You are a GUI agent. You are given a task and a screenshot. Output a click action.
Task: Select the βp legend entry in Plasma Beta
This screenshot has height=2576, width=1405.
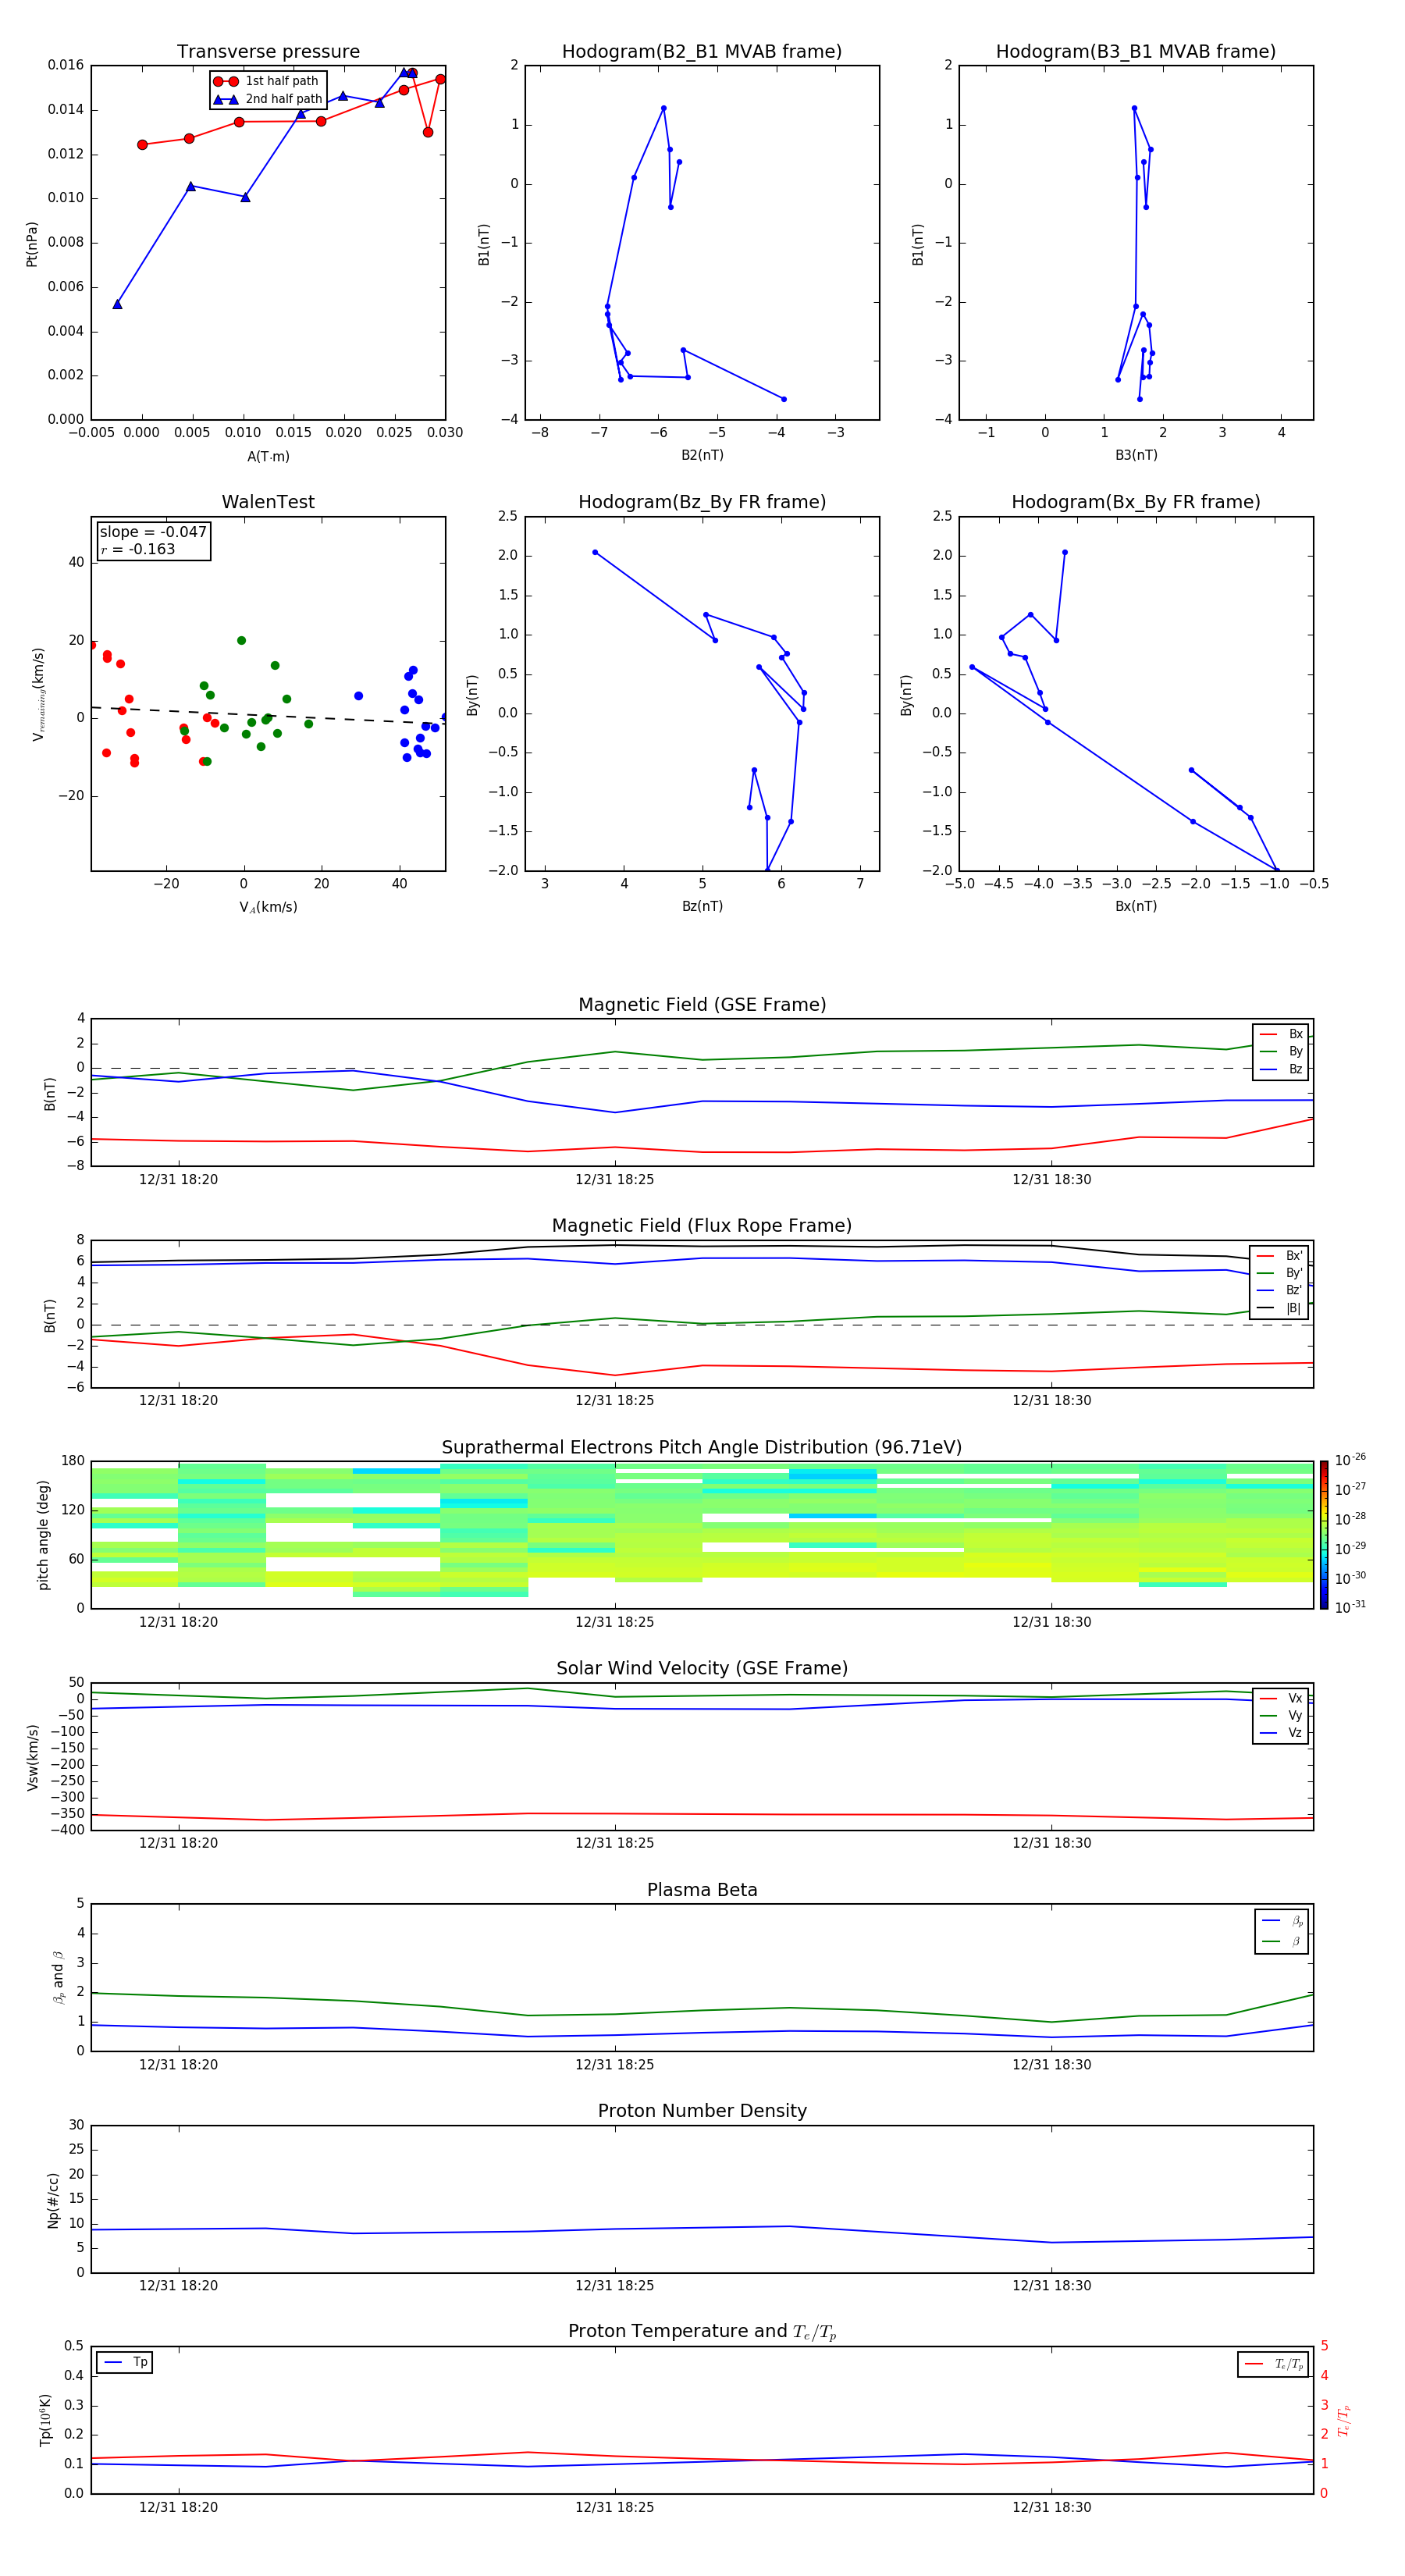pos(1282,1921)
